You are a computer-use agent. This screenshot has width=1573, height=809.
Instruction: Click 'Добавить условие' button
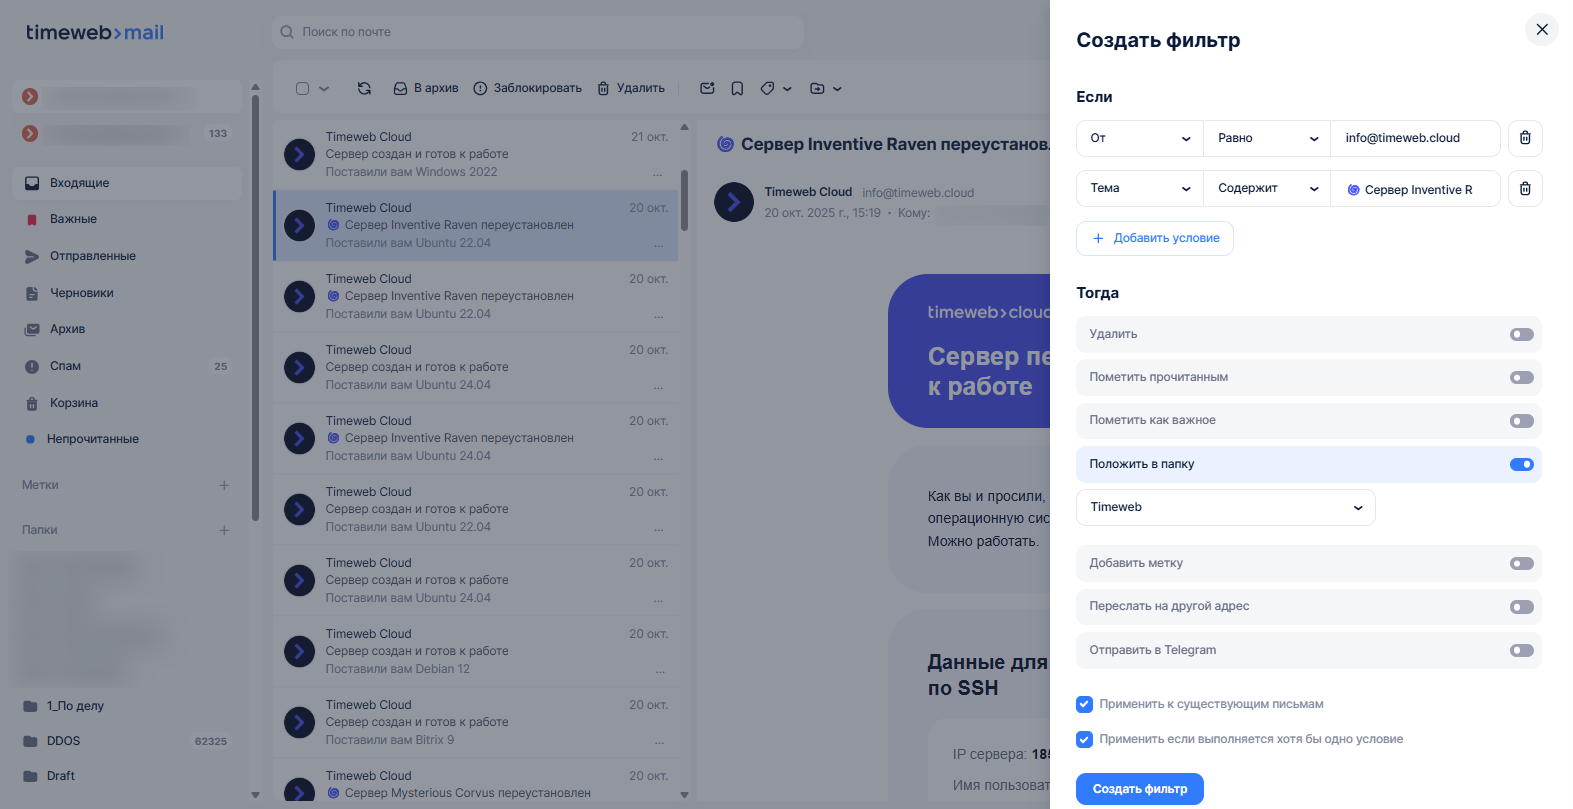pyautogui.click(x=1155, y=238)
